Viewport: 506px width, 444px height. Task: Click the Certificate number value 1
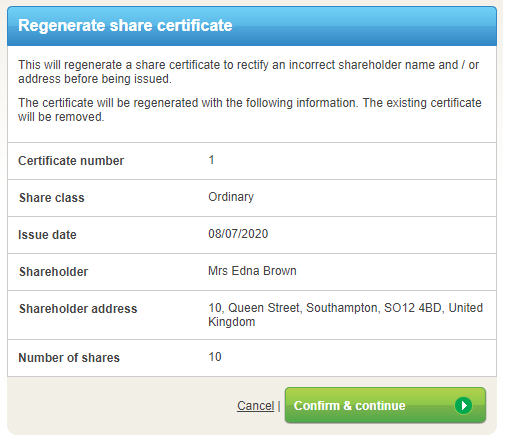[x=211, y=160]
